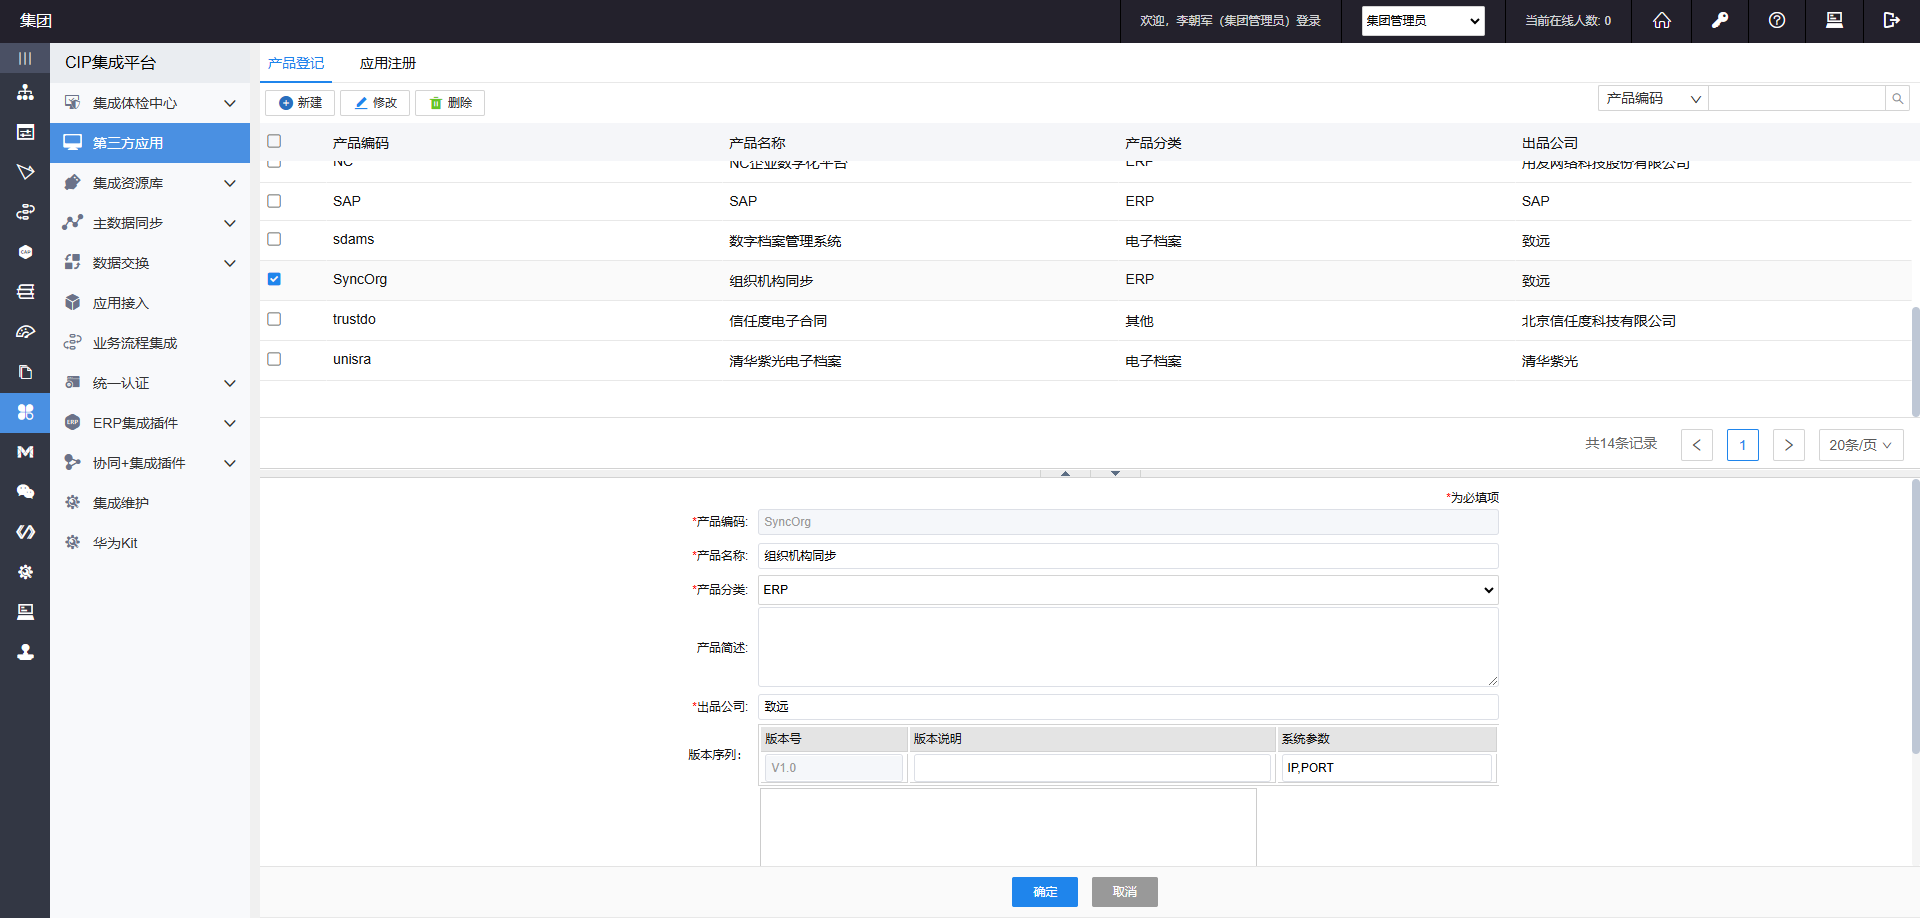The height and width of the screenshot is (918, 1920).
Task: Click the home icon in top bar
Action: coord(1661,21)
